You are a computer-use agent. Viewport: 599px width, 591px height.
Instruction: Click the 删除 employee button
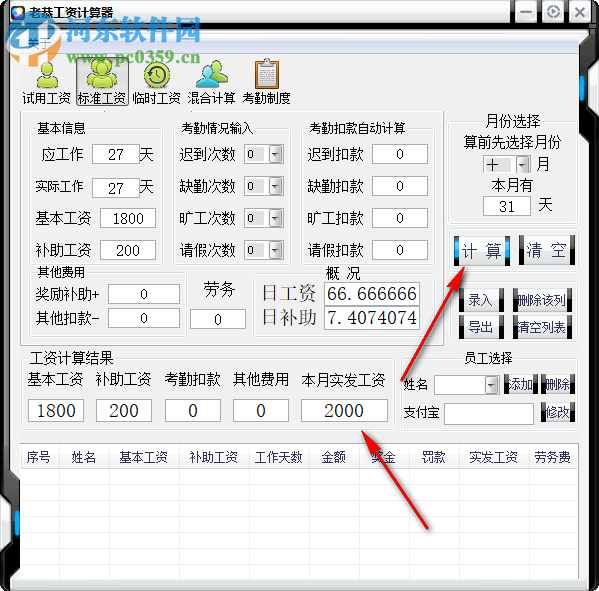(x=558, y=384)
